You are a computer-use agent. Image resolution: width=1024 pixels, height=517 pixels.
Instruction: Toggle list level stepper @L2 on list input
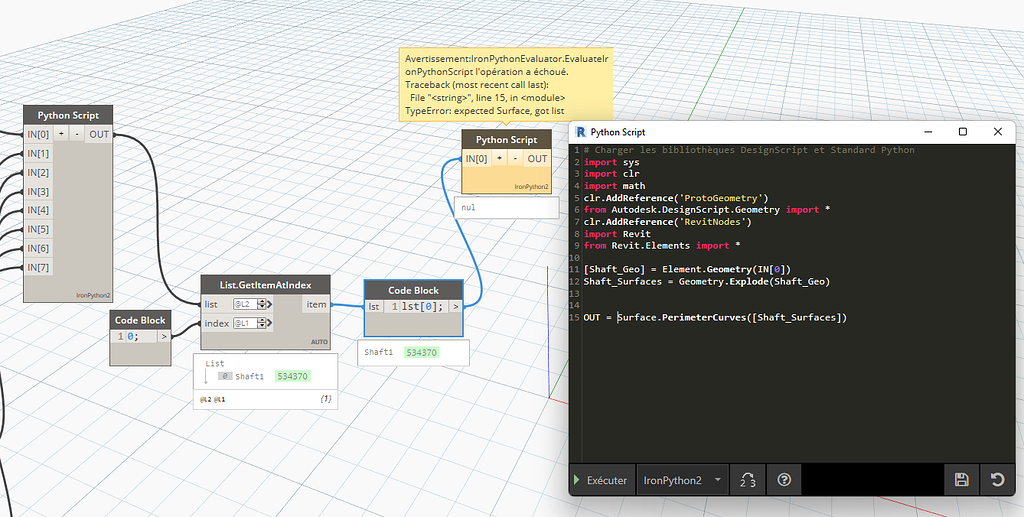(247, 304)
